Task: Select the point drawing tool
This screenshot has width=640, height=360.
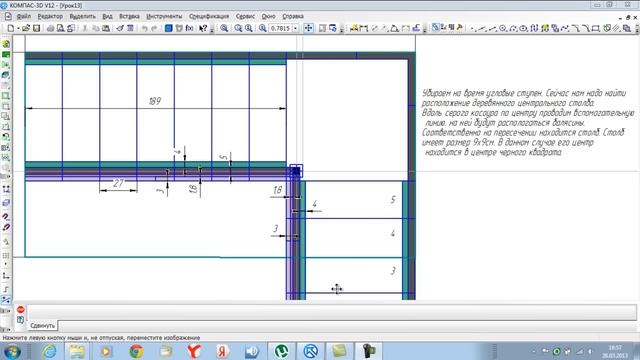Action: point(472,28)
